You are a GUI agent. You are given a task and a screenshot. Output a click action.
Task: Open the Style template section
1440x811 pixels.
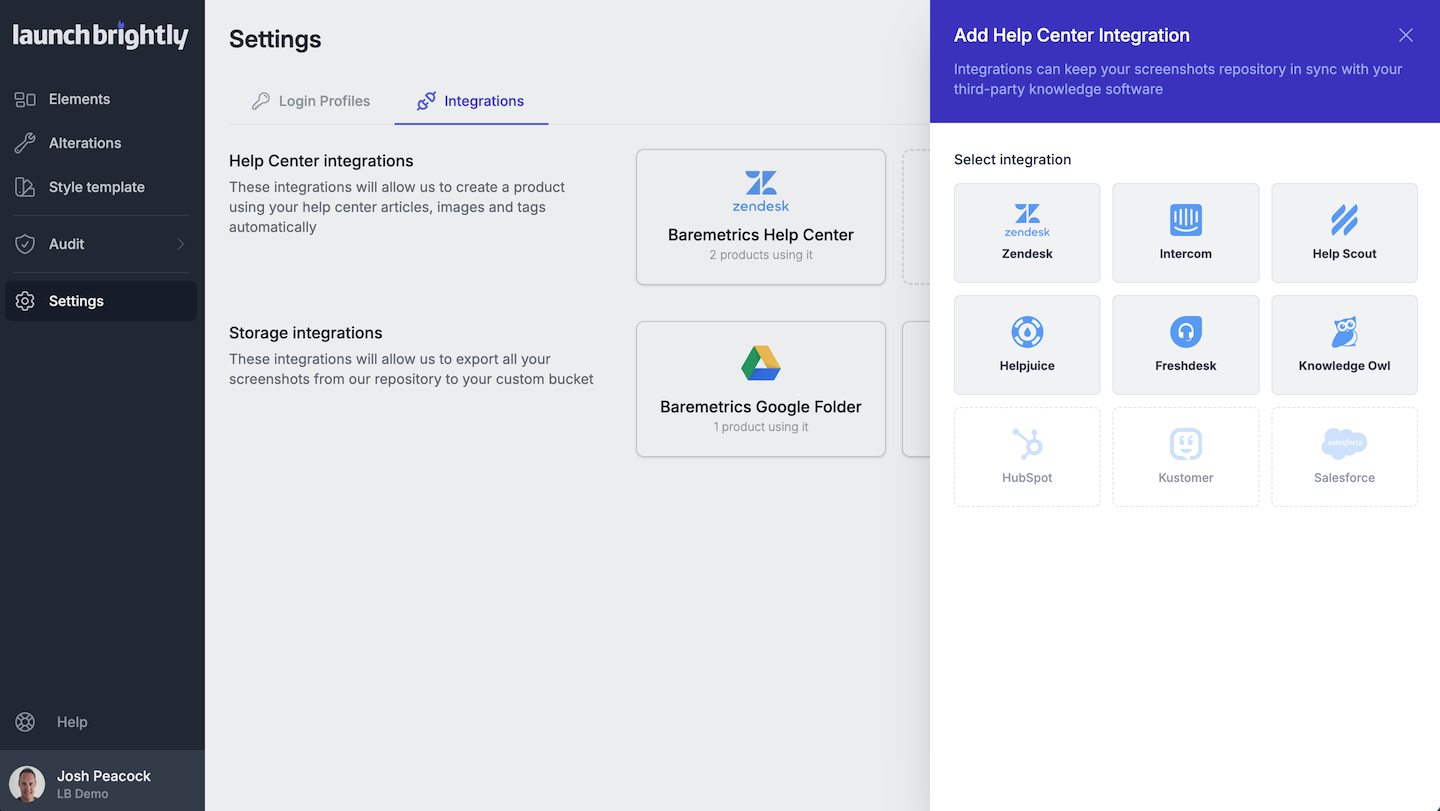pos(97,187)
